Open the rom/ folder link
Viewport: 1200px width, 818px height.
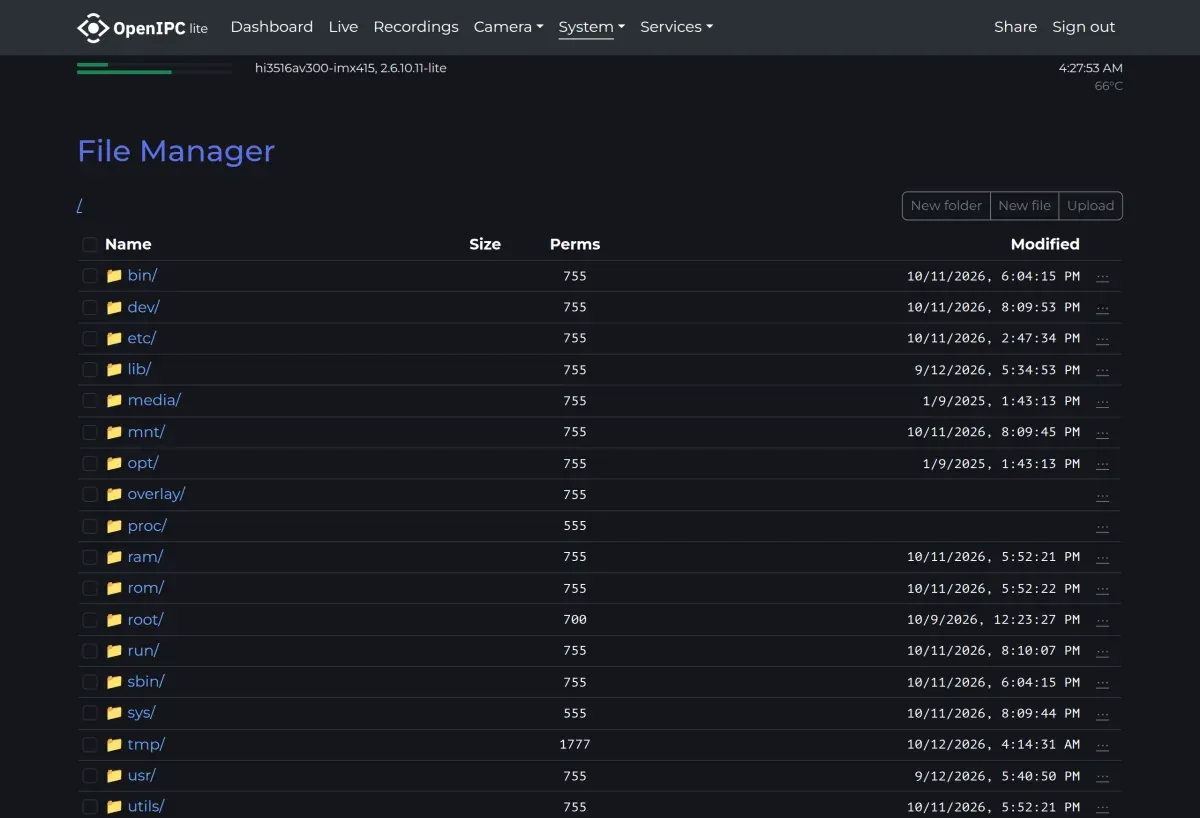(x=146, y=588)
